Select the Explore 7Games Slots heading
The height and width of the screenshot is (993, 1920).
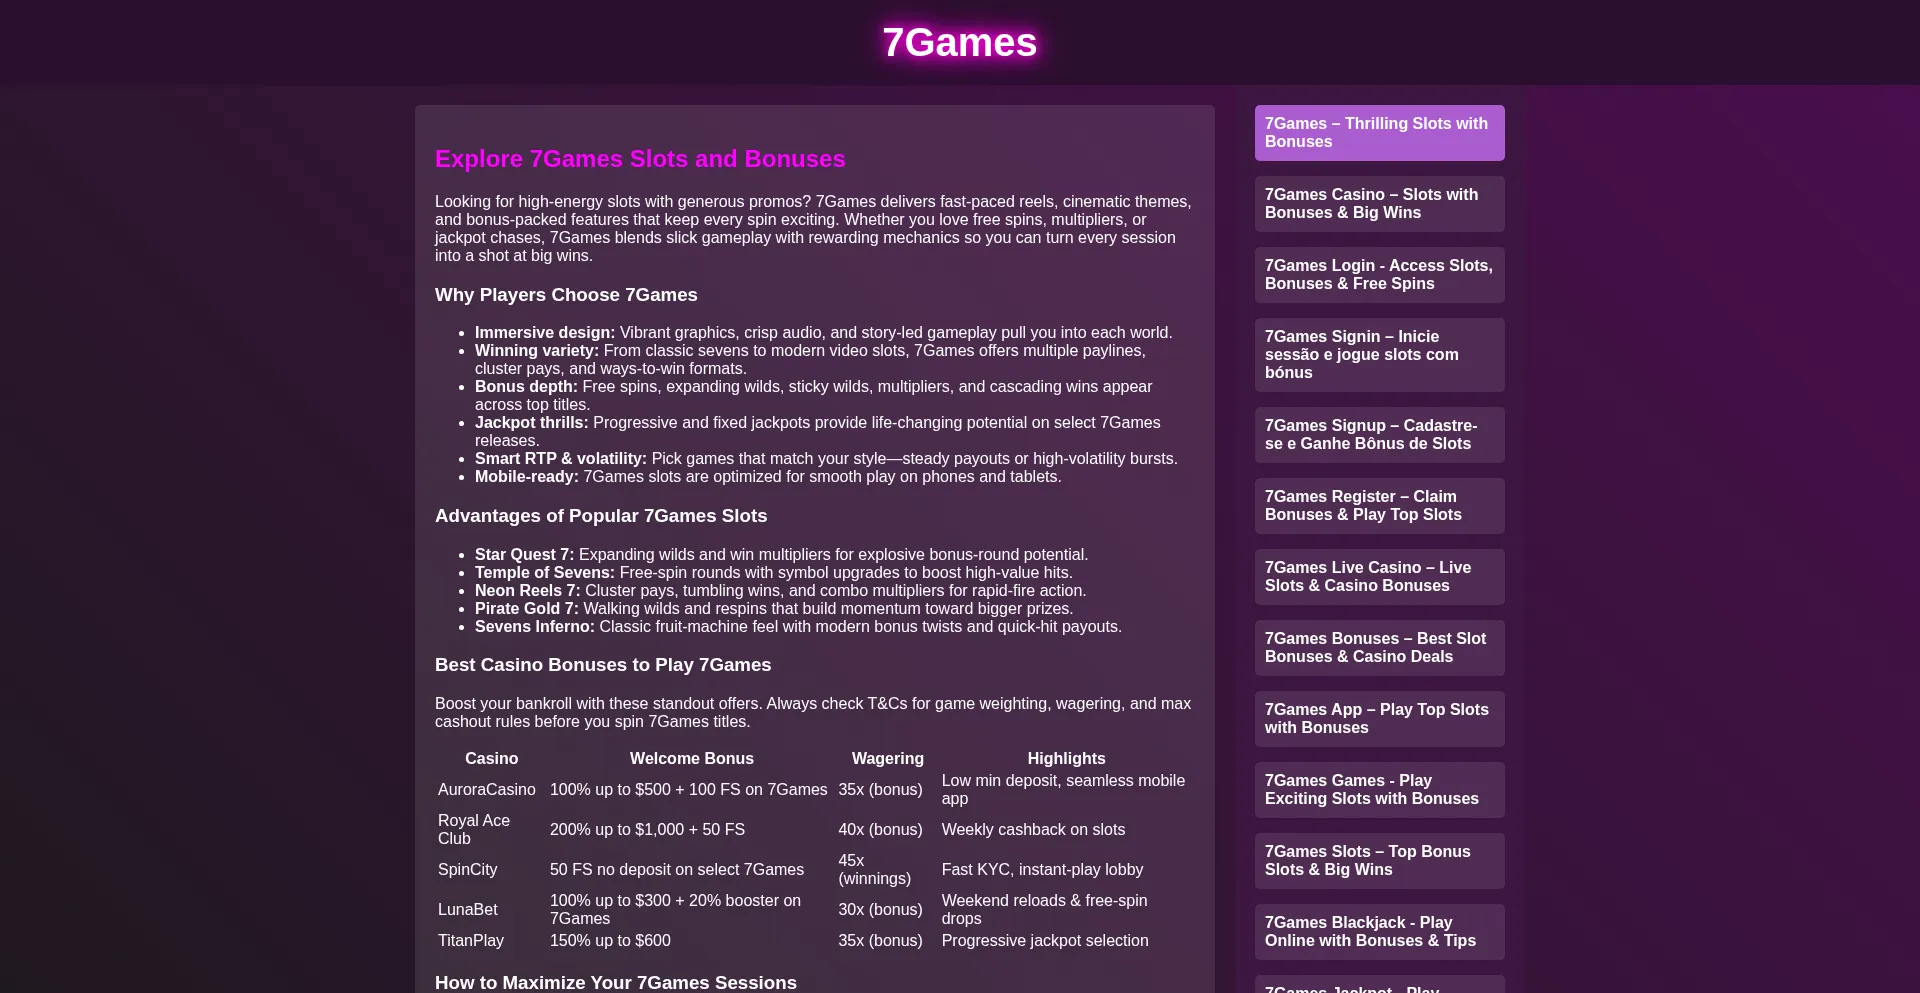tap(639, 158)
